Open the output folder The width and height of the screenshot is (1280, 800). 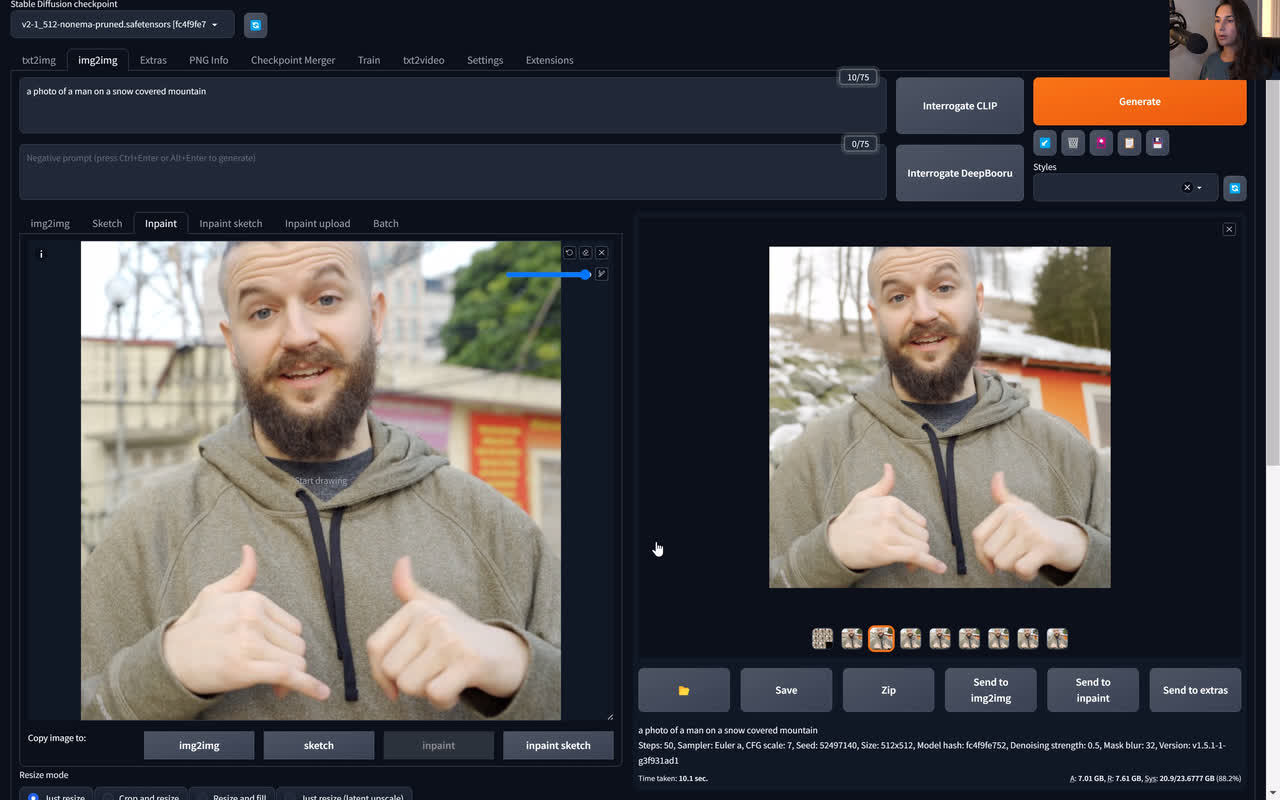point(684,690)
